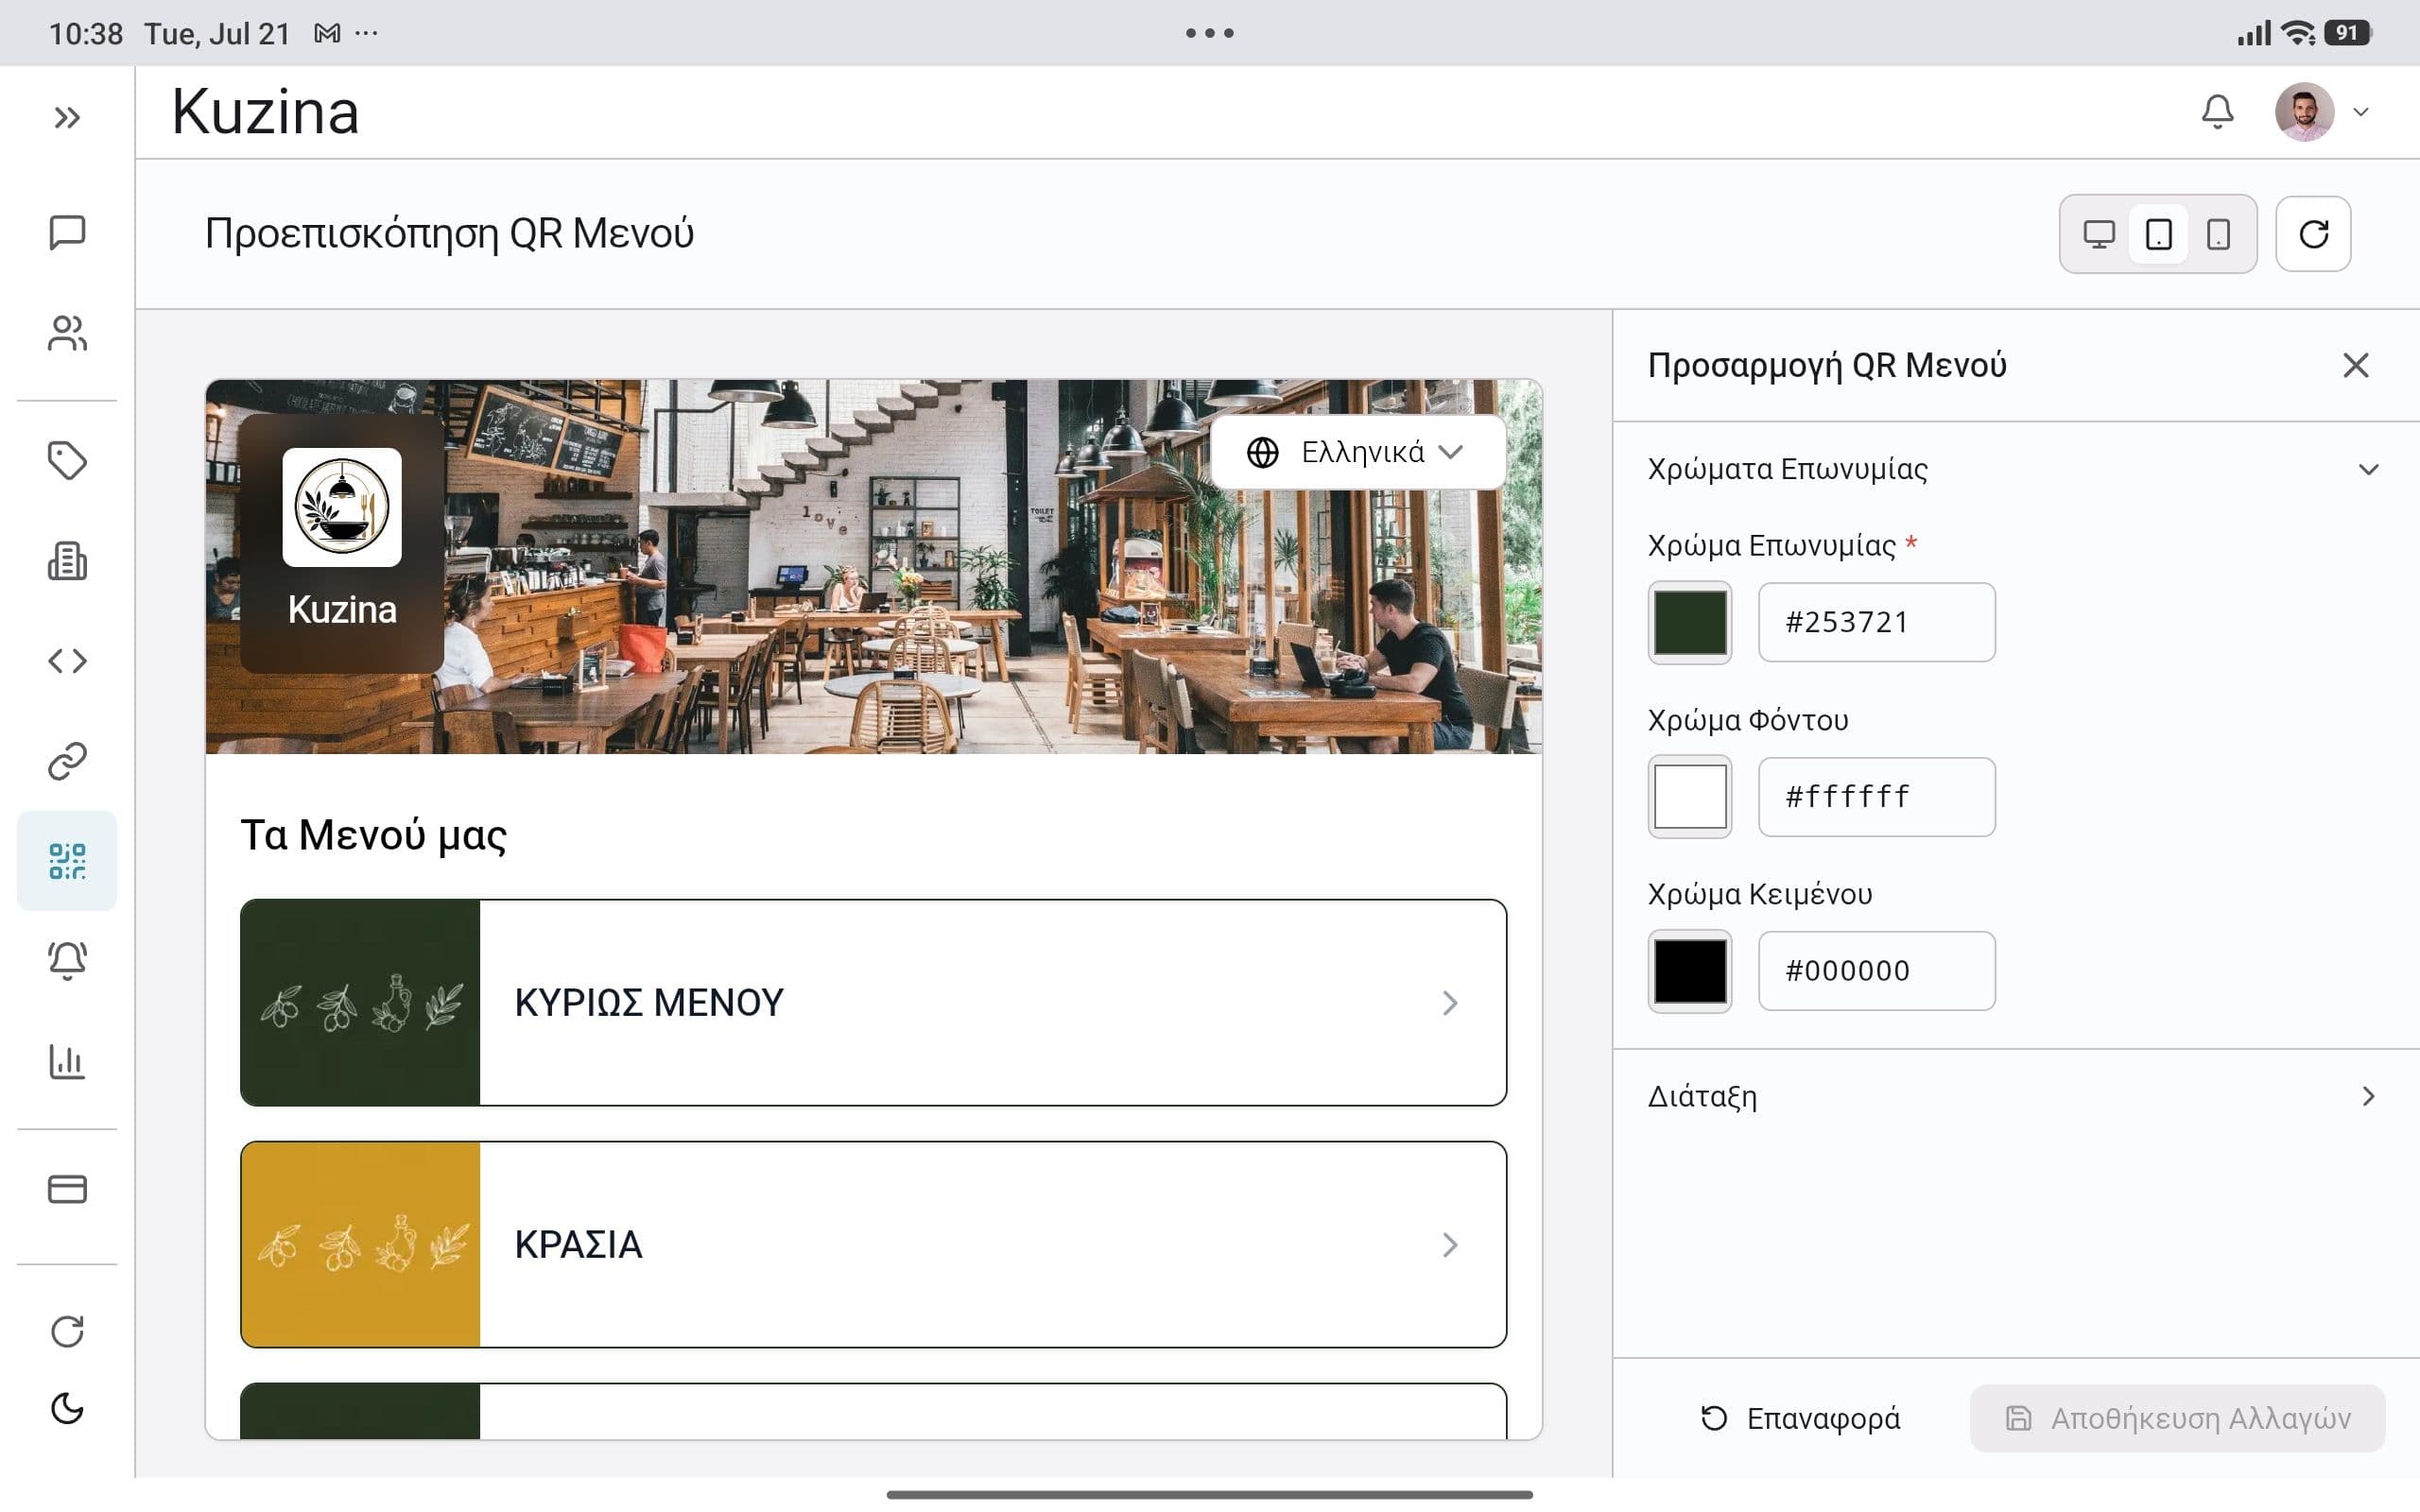Edit the #ffffff hex color field
This screenshot has height=1512, width=2420.
1876,797
